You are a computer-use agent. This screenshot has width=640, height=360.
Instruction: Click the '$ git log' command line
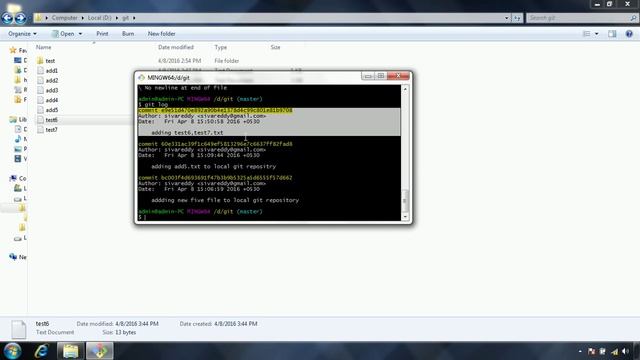click(x=153, y=104)
